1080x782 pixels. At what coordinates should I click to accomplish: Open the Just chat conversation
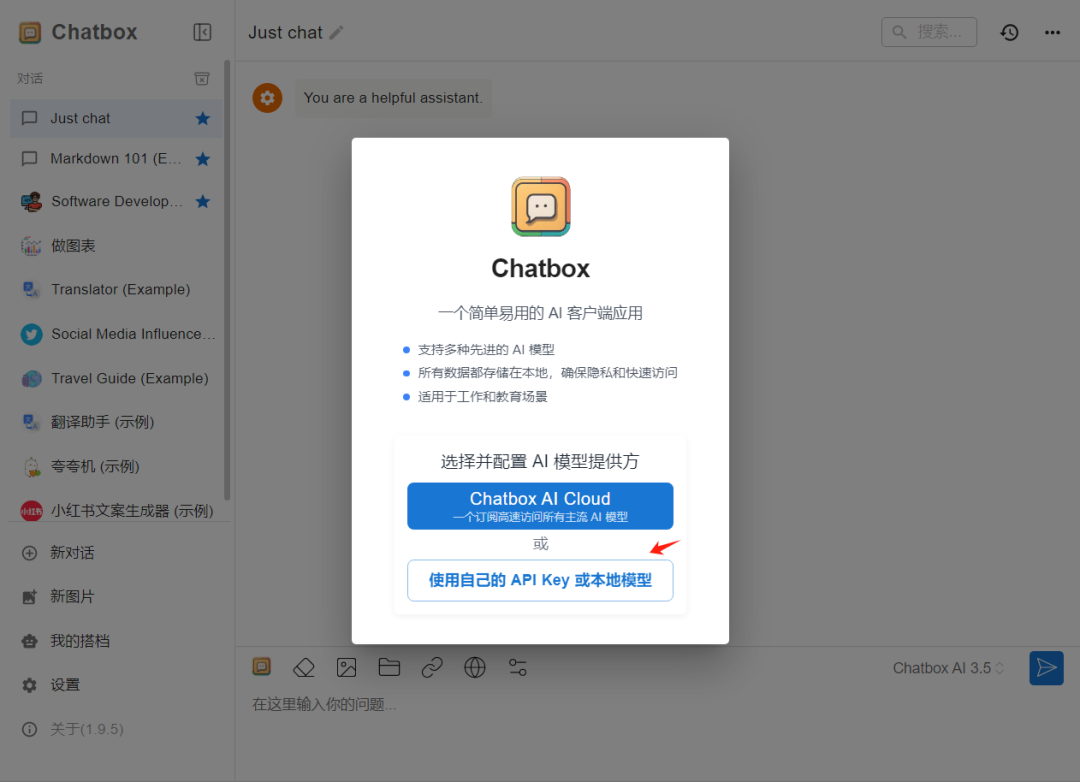(116, 119)
